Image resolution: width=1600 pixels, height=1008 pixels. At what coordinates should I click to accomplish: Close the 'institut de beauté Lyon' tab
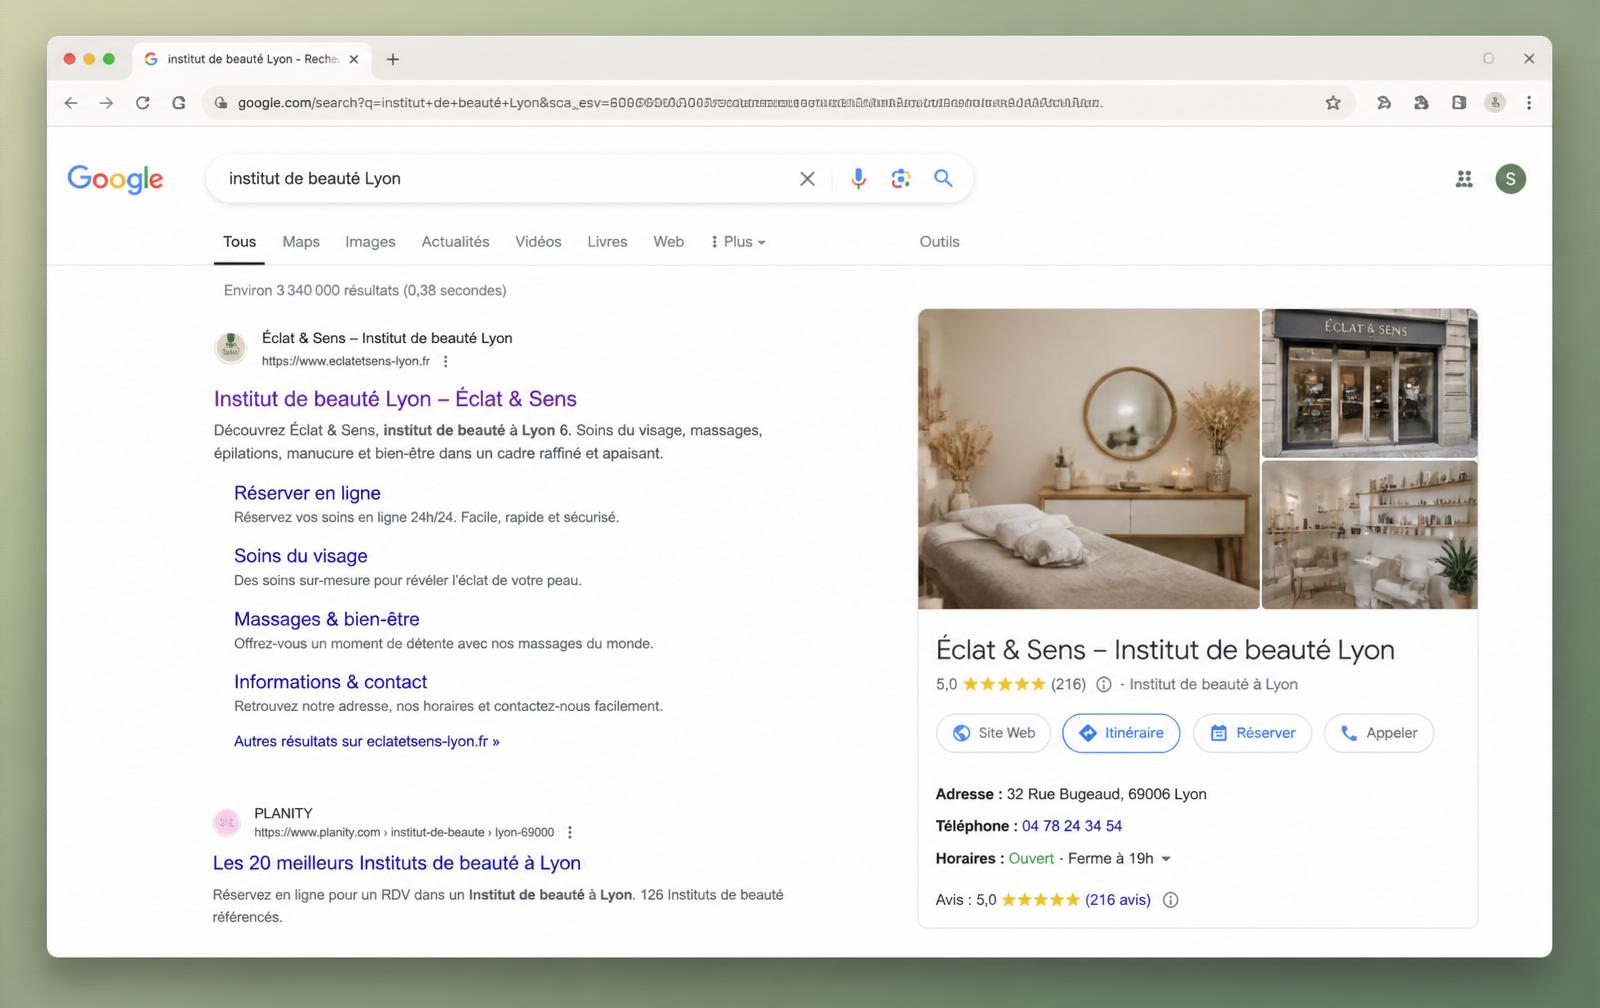point(353,59)
